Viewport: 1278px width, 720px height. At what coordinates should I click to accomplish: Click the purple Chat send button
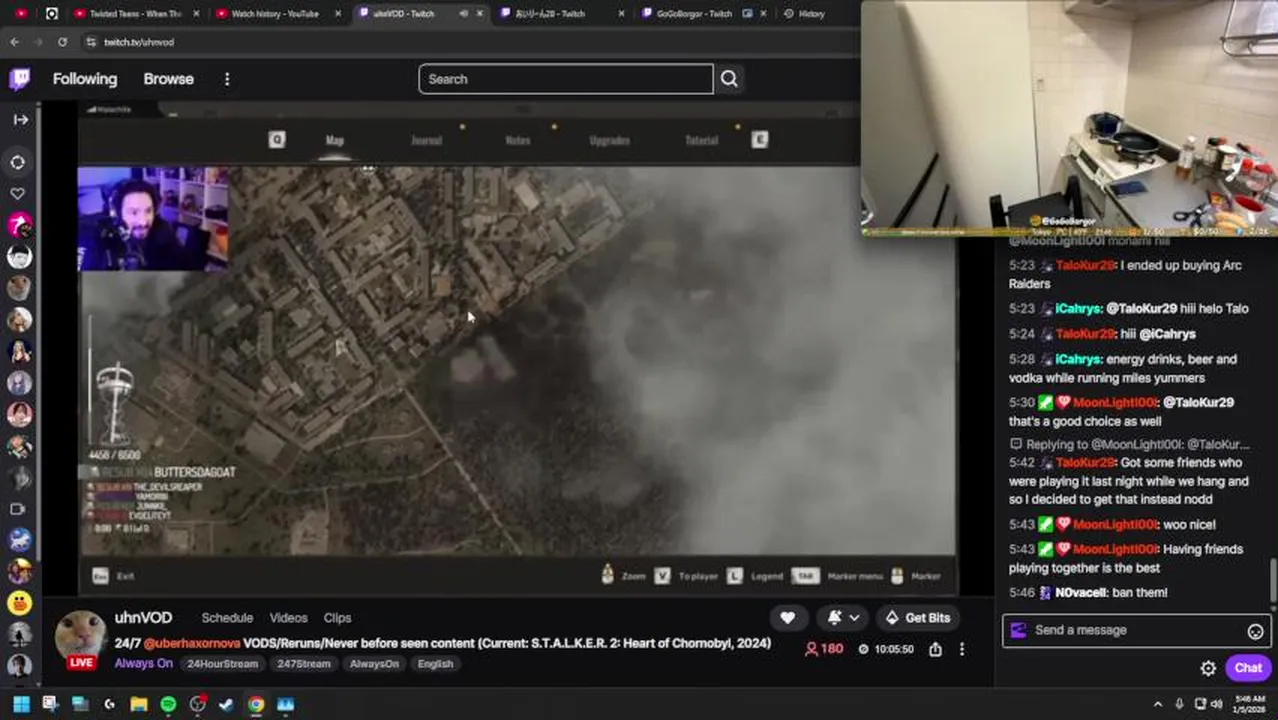click(x=1248, y=668)
